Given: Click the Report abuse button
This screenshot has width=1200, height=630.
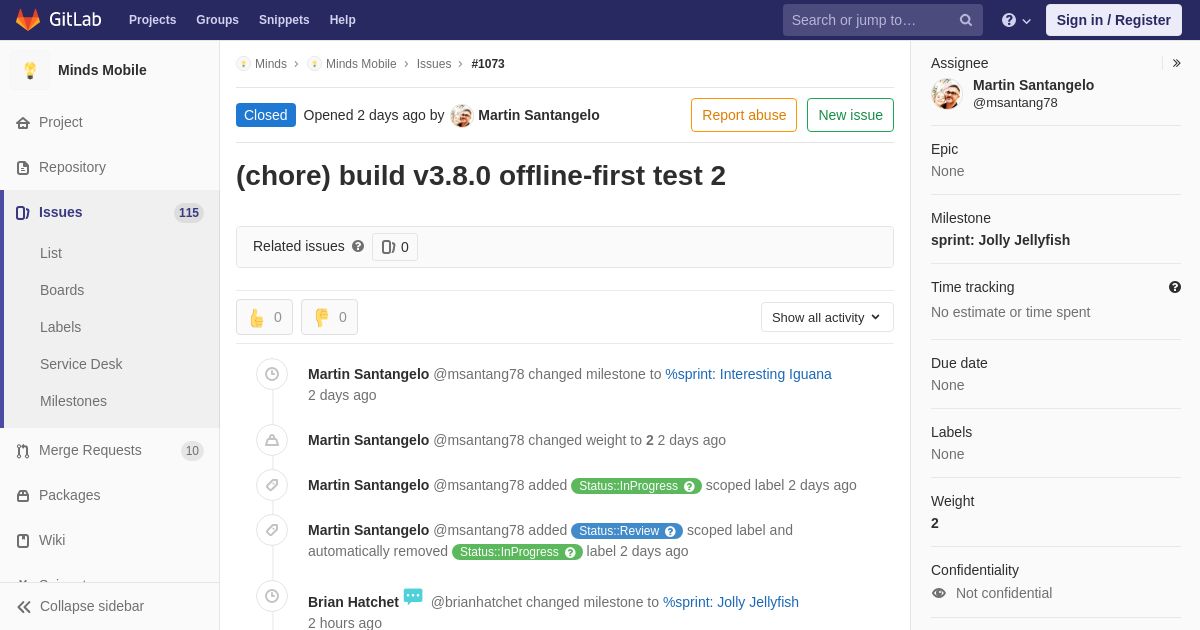Looking at the screenshot, I should pyautogui.click(x=744, y=115).
